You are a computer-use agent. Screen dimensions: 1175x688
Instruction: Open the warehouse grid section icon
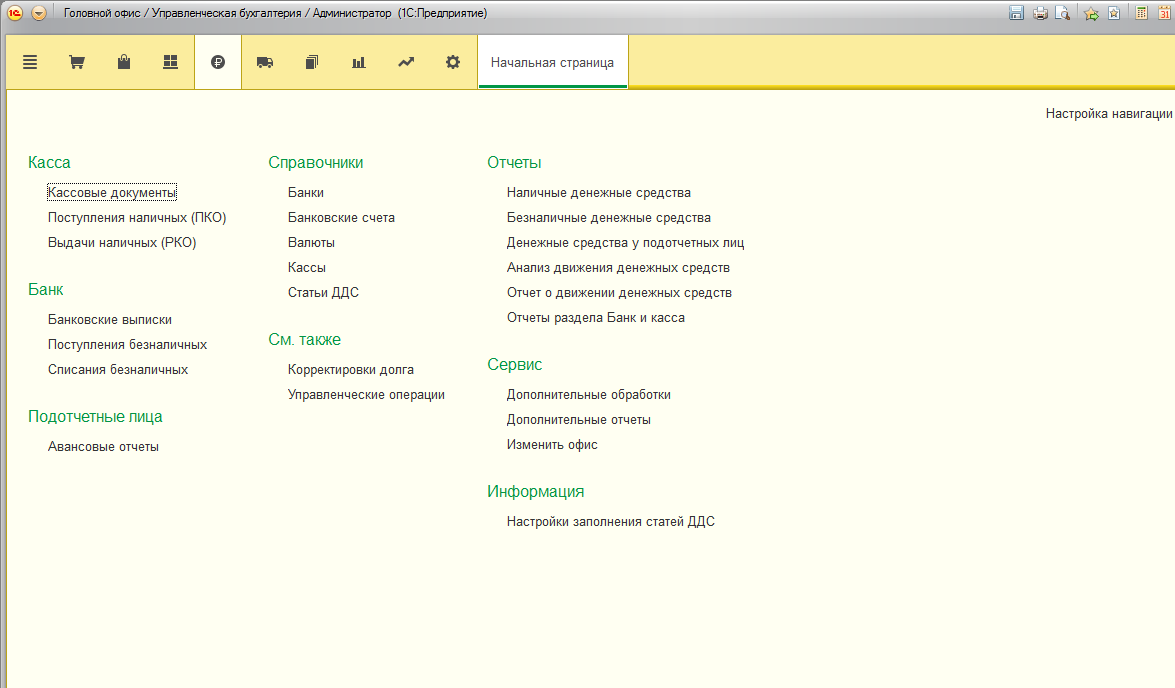pos(171,62)
